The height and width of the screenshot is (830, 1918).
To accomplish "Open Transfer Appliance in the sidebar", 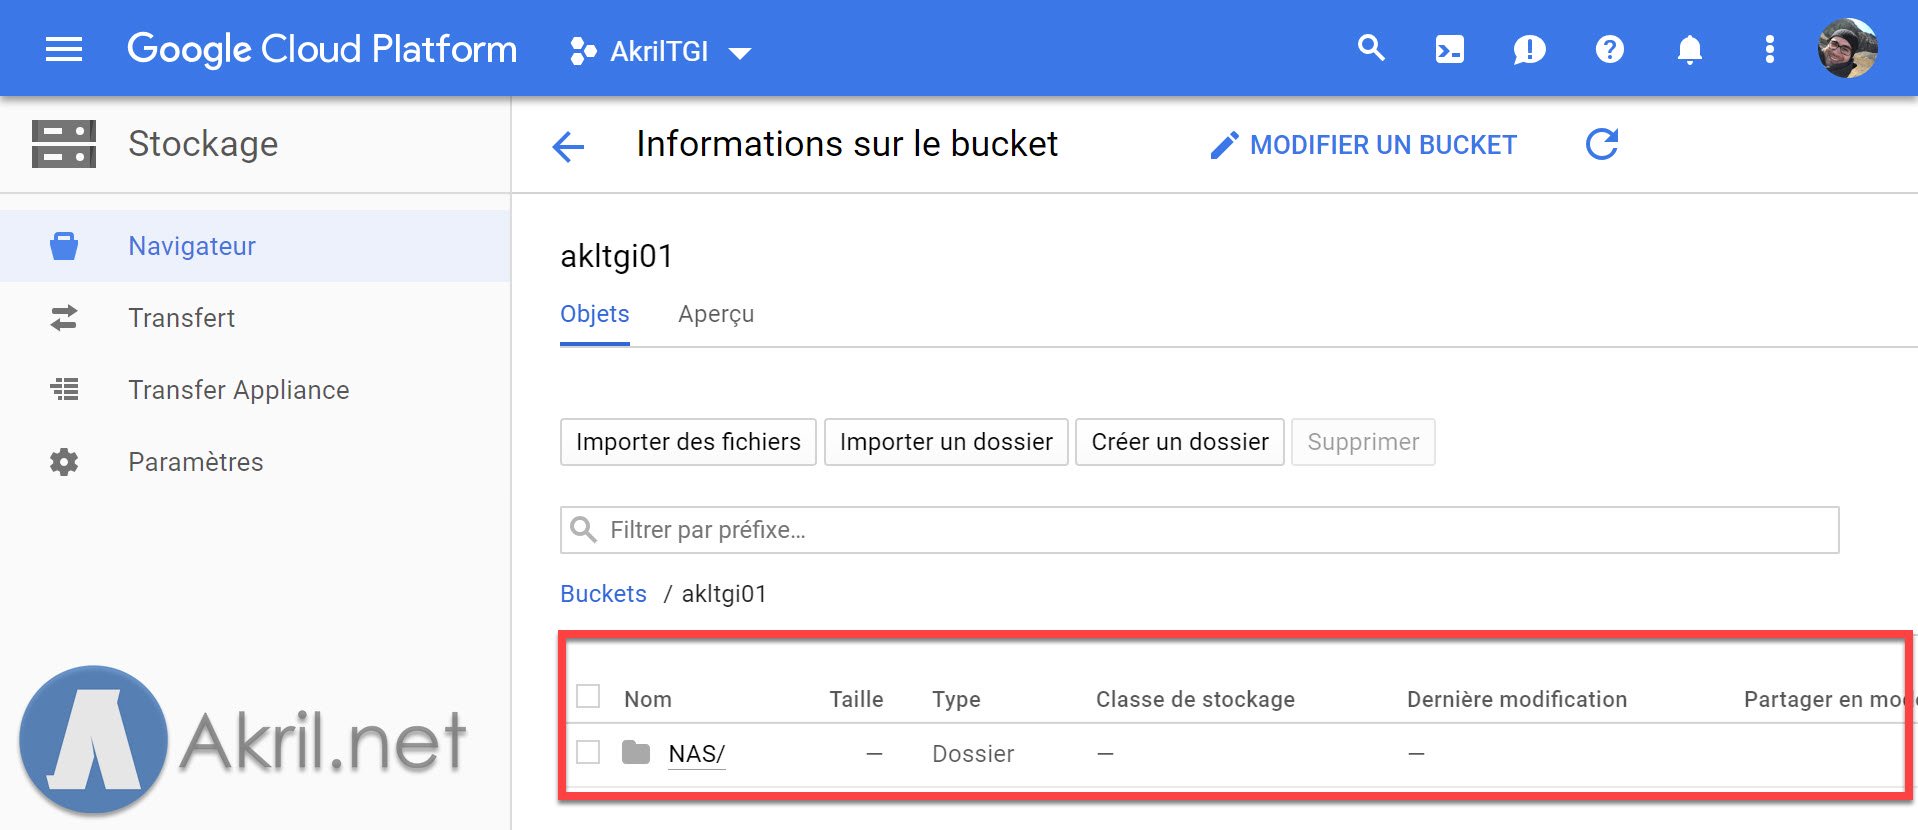I will coord(255,390).
